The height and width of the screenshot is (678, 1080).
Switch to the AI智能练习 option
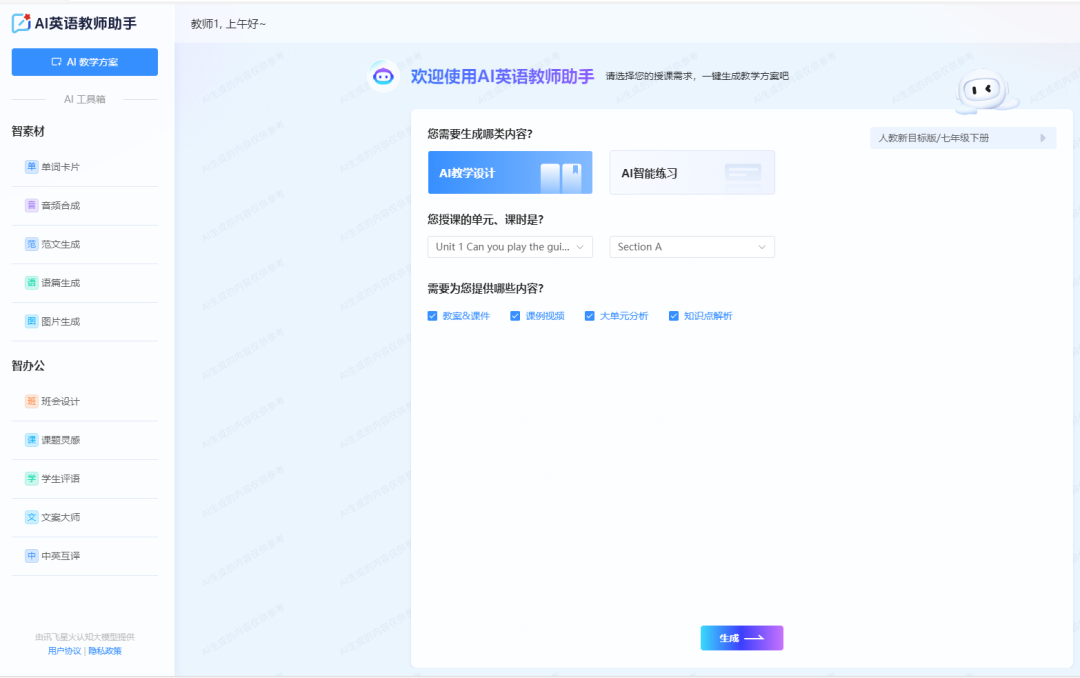(x=692, y=173)
